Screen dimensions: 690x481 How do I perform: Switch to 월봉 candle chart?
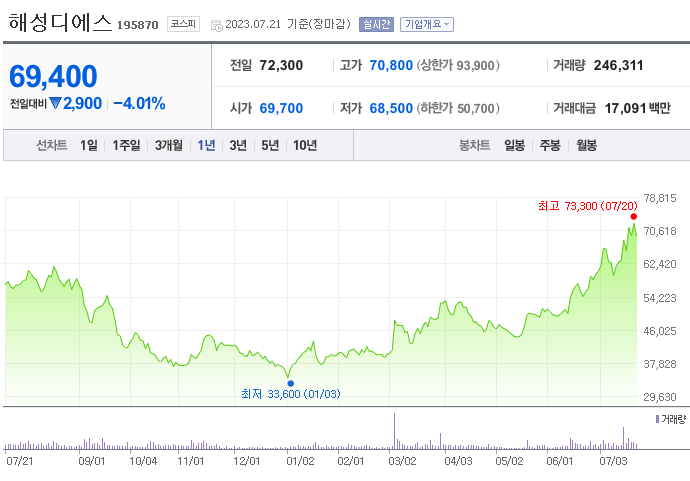(587, 145)
